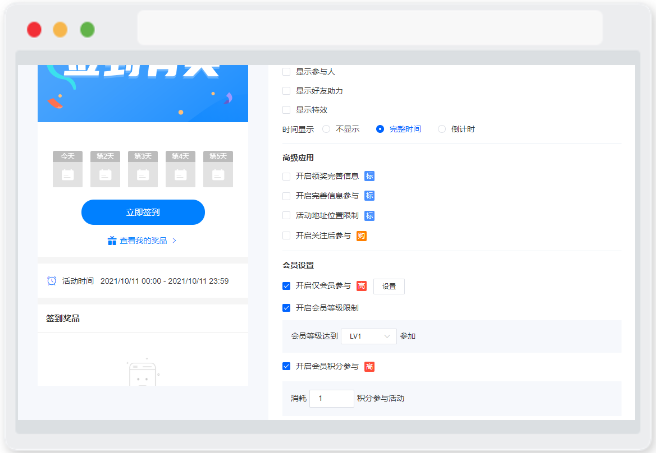The height and width of the screenshot is (453, 656).
Task: Enable the 显示好友助力 checkbox
Action: [x=286, y=91]
